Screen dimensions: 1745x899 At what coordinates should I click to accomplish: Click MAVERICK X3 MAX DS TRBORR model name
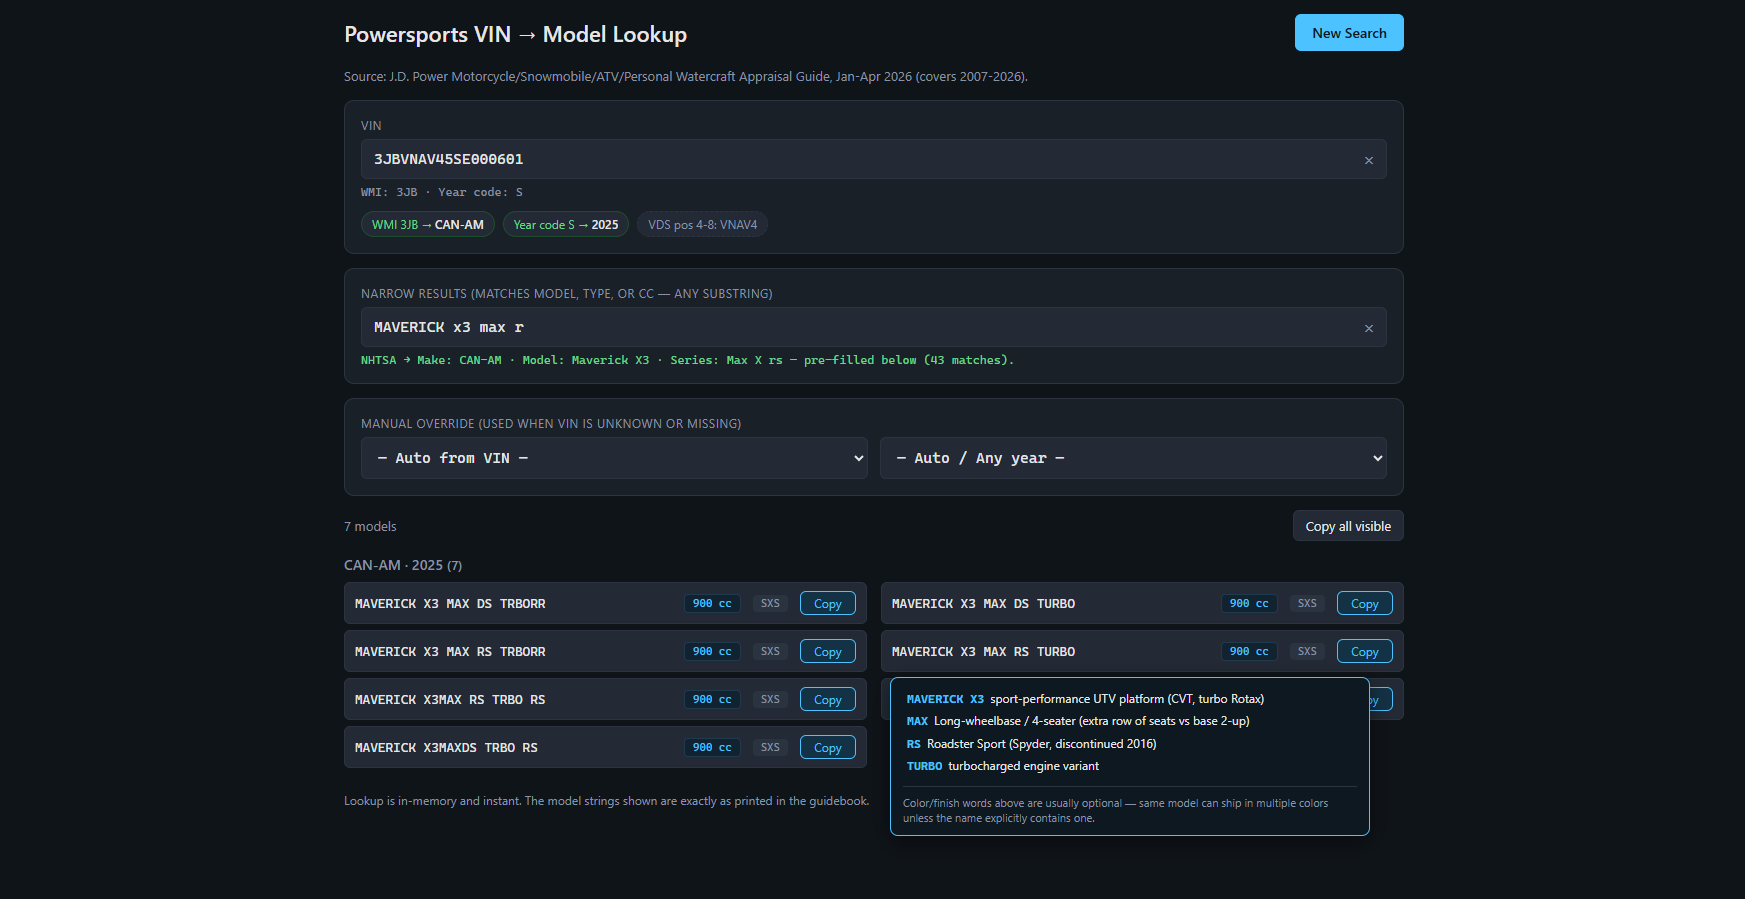450,604
